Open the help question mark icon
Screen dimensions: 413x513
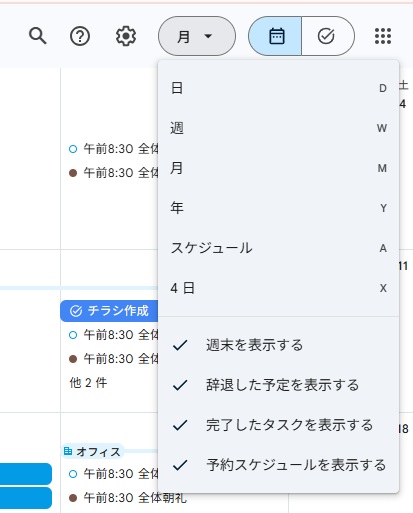(80, 36)
